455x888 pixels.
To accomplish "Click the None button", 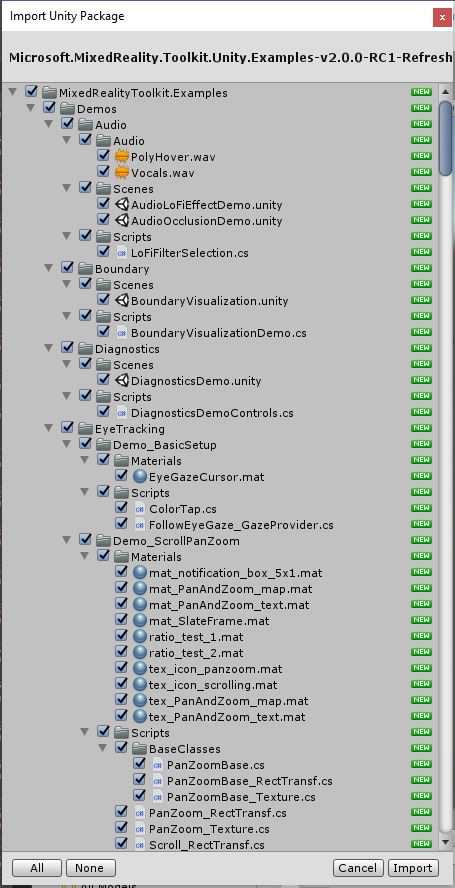I will 91,868.
